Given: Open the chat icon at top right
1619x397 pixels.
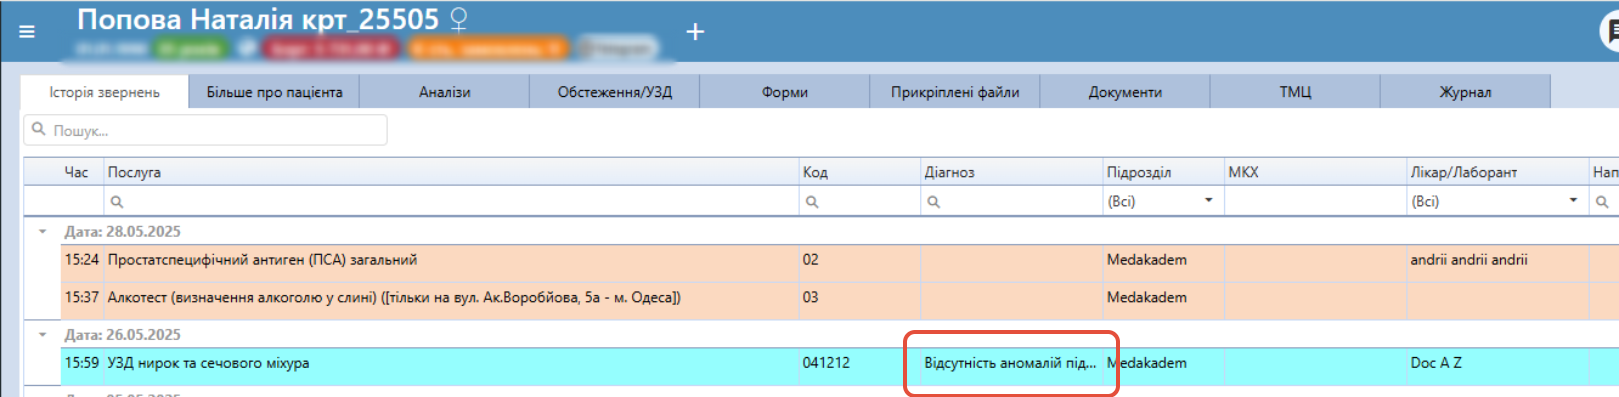Looking at the screenshot, I should (1610, 32).
